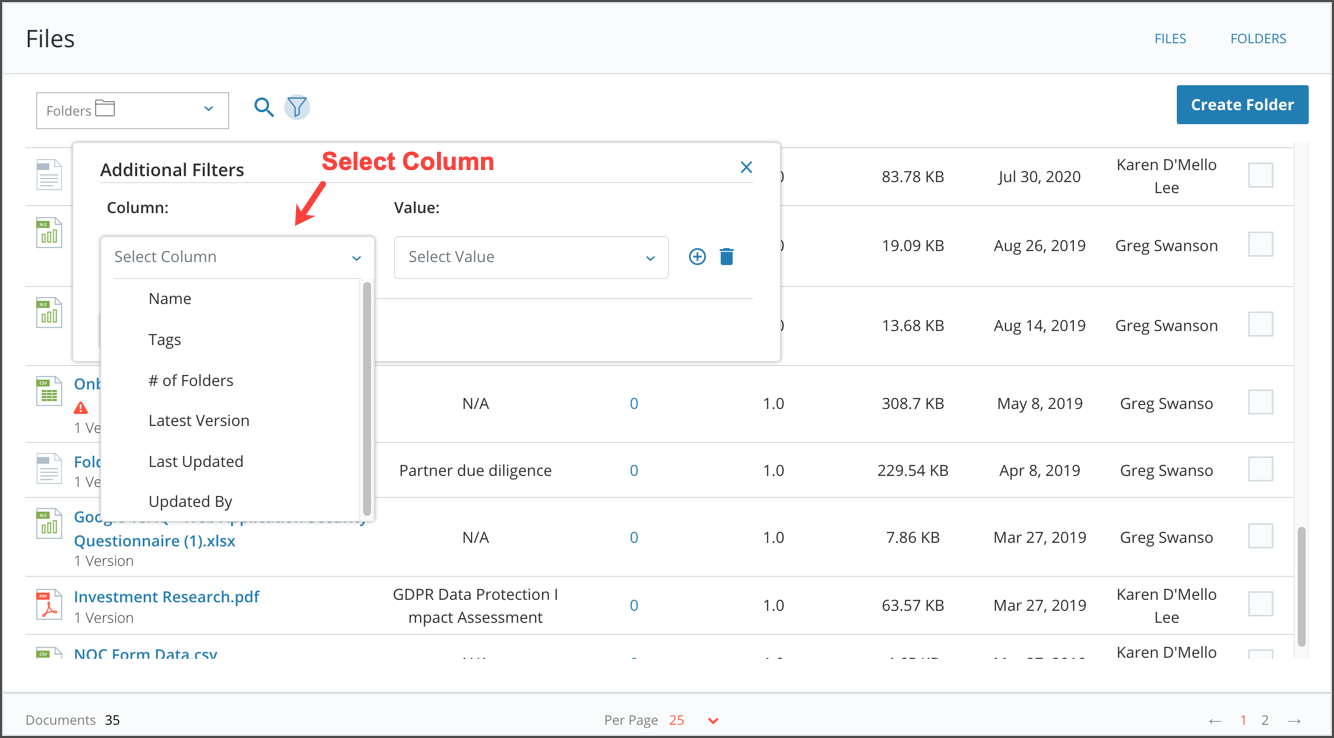Tick the checkbox for the Jul 30, 2020 row
The width and height of the screenshot is (1334, 738).
coord(1261,175)
